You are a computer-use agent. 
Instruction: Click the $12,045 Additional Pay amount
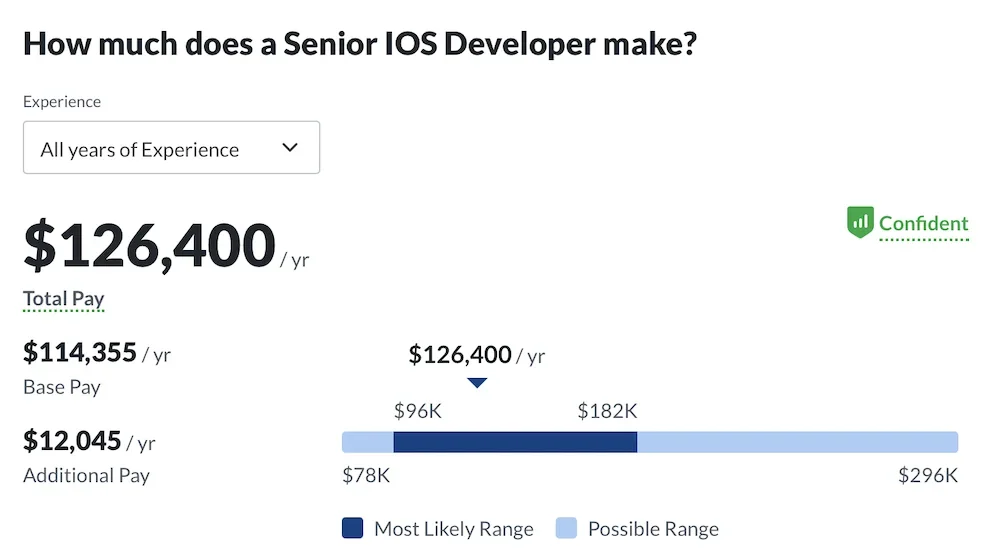(x=73, y=441)
